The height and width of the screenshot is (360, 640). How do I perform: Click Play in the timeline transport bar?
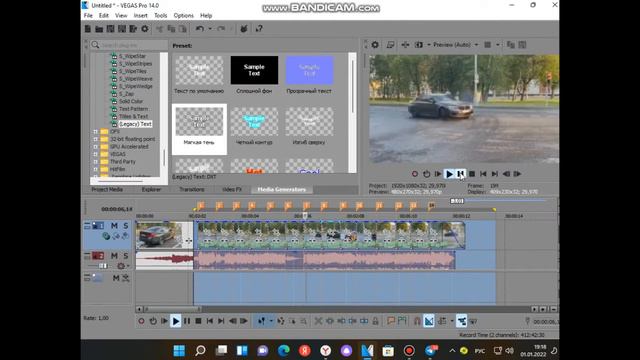click(176, 321)
